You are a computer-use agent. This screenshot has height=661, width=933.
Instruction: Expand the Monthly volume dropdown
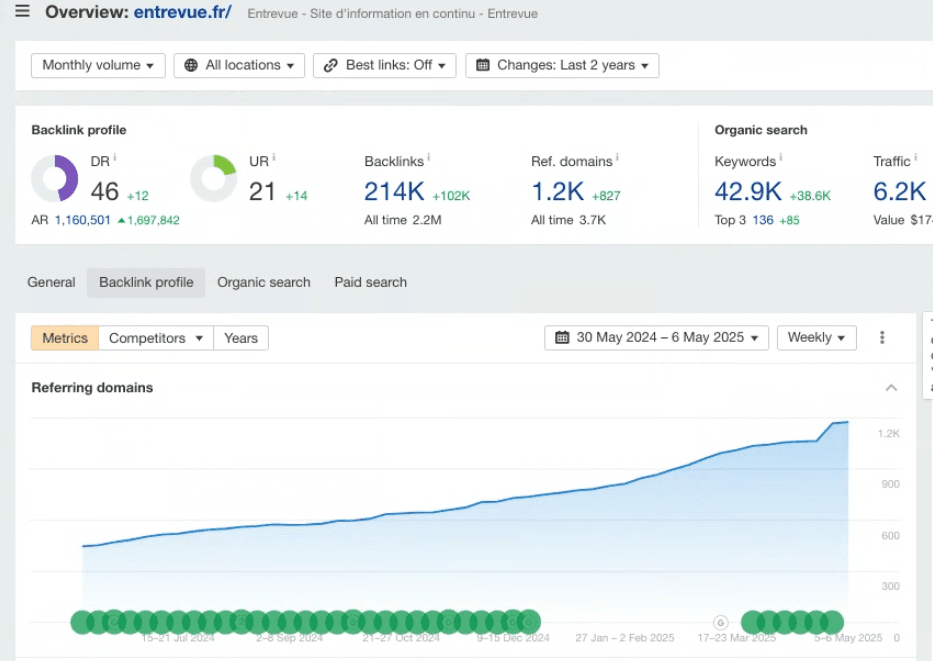pyautogui.click(x=98, y=65)
